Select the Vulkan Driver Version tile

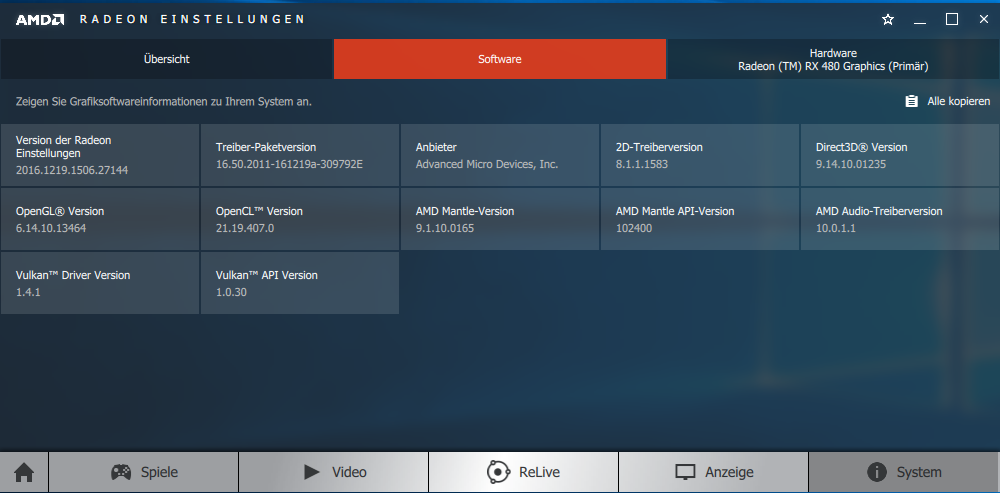pyautogui.click(x=100, y=283)
